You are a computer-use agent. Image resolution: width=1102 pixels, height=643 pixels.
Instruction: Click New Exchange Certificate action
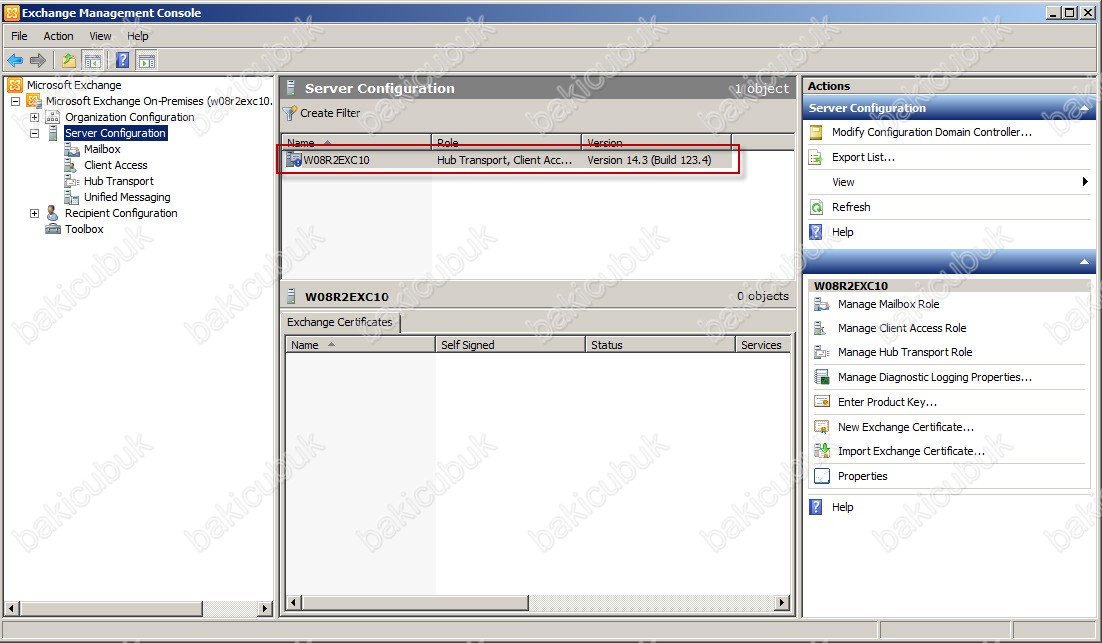pos(906,427)
